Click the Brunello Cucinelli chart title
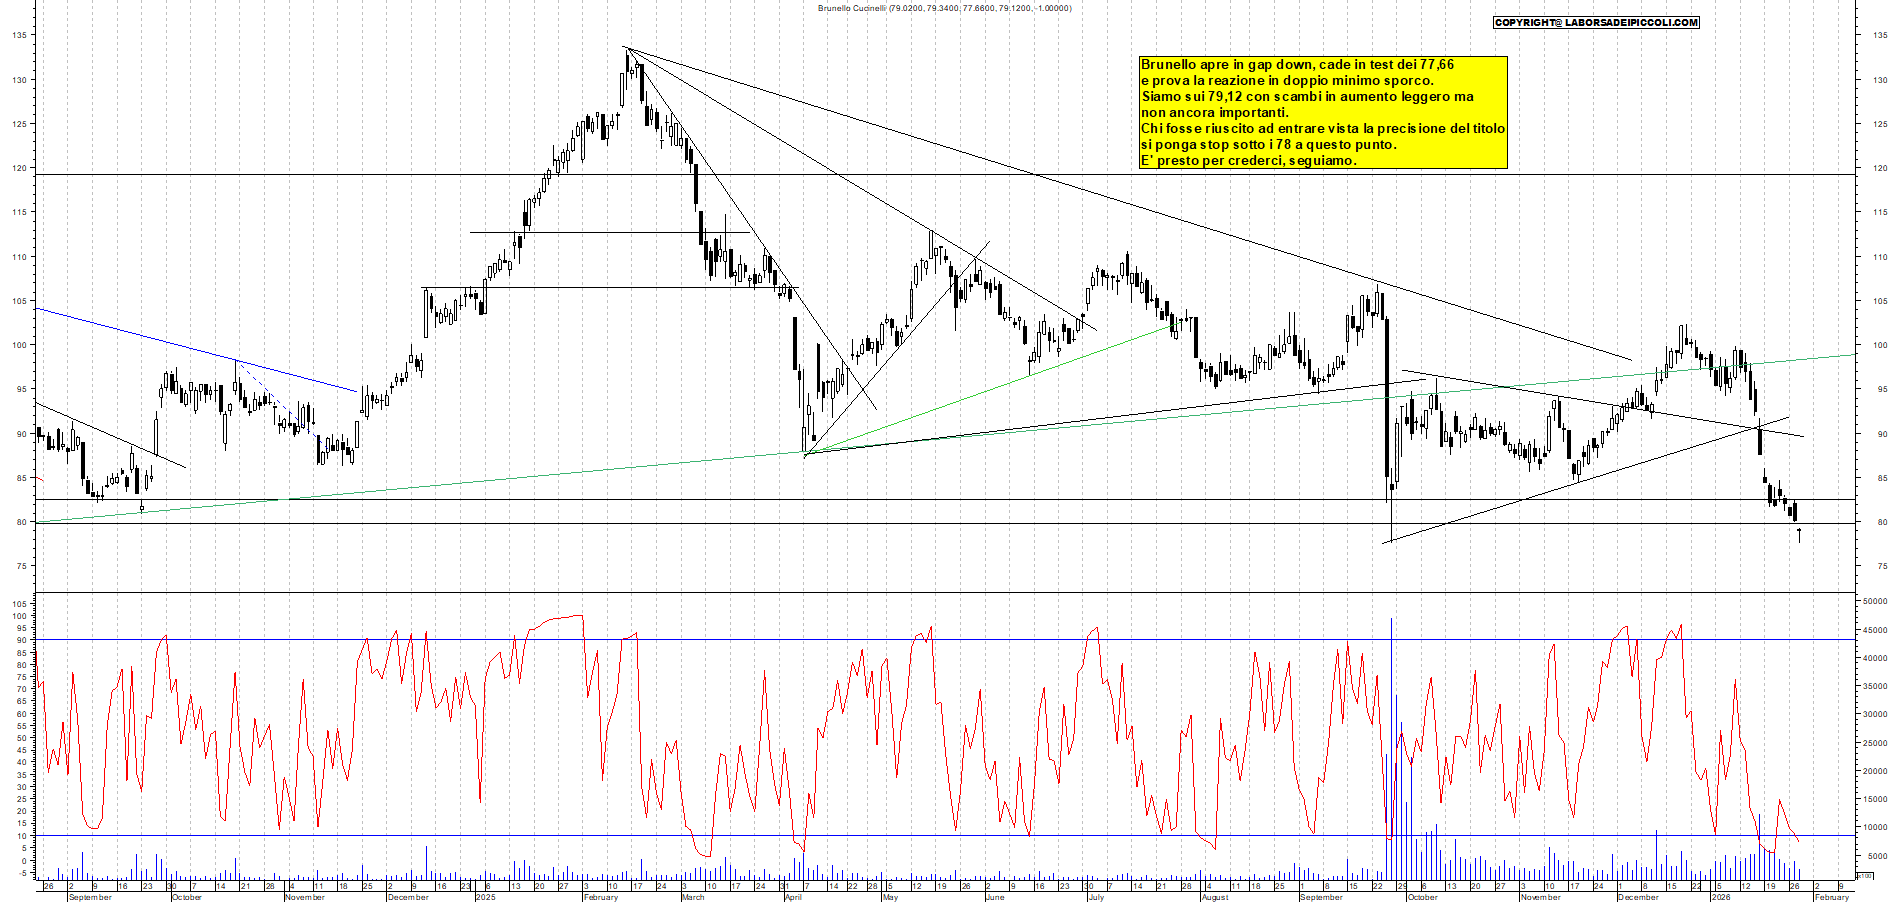Viewport: 1890px width, 902px height. click(944, 8)
